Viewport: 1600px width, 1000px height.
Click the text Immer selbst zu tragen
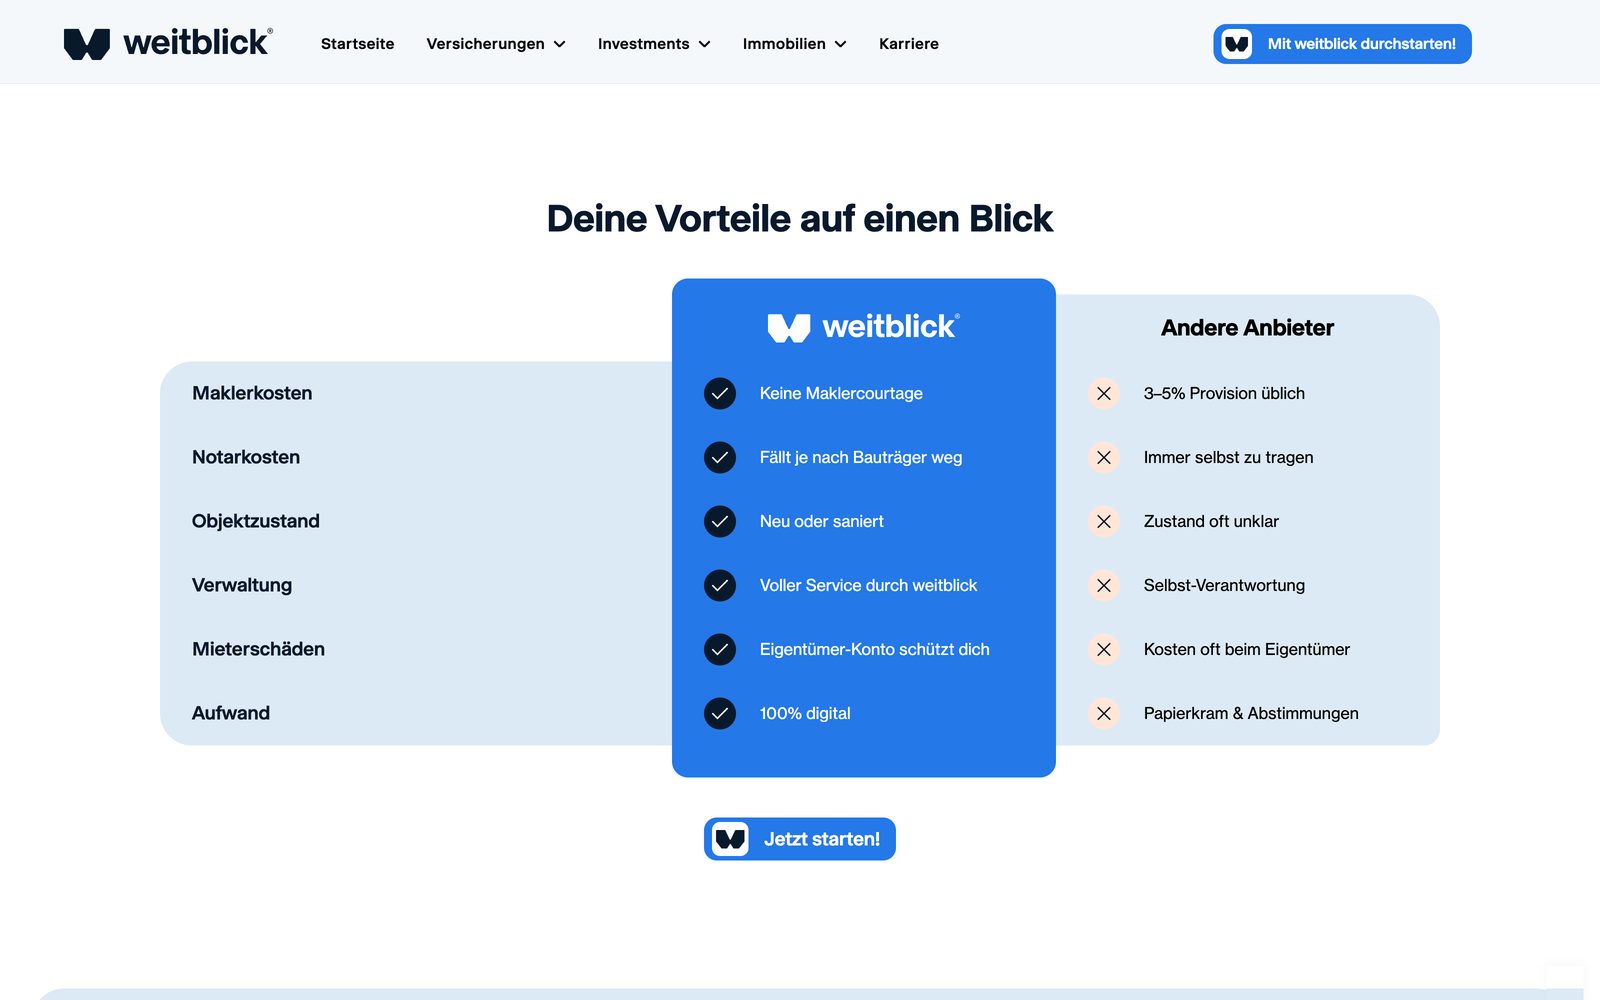[x=1228, y=458]
